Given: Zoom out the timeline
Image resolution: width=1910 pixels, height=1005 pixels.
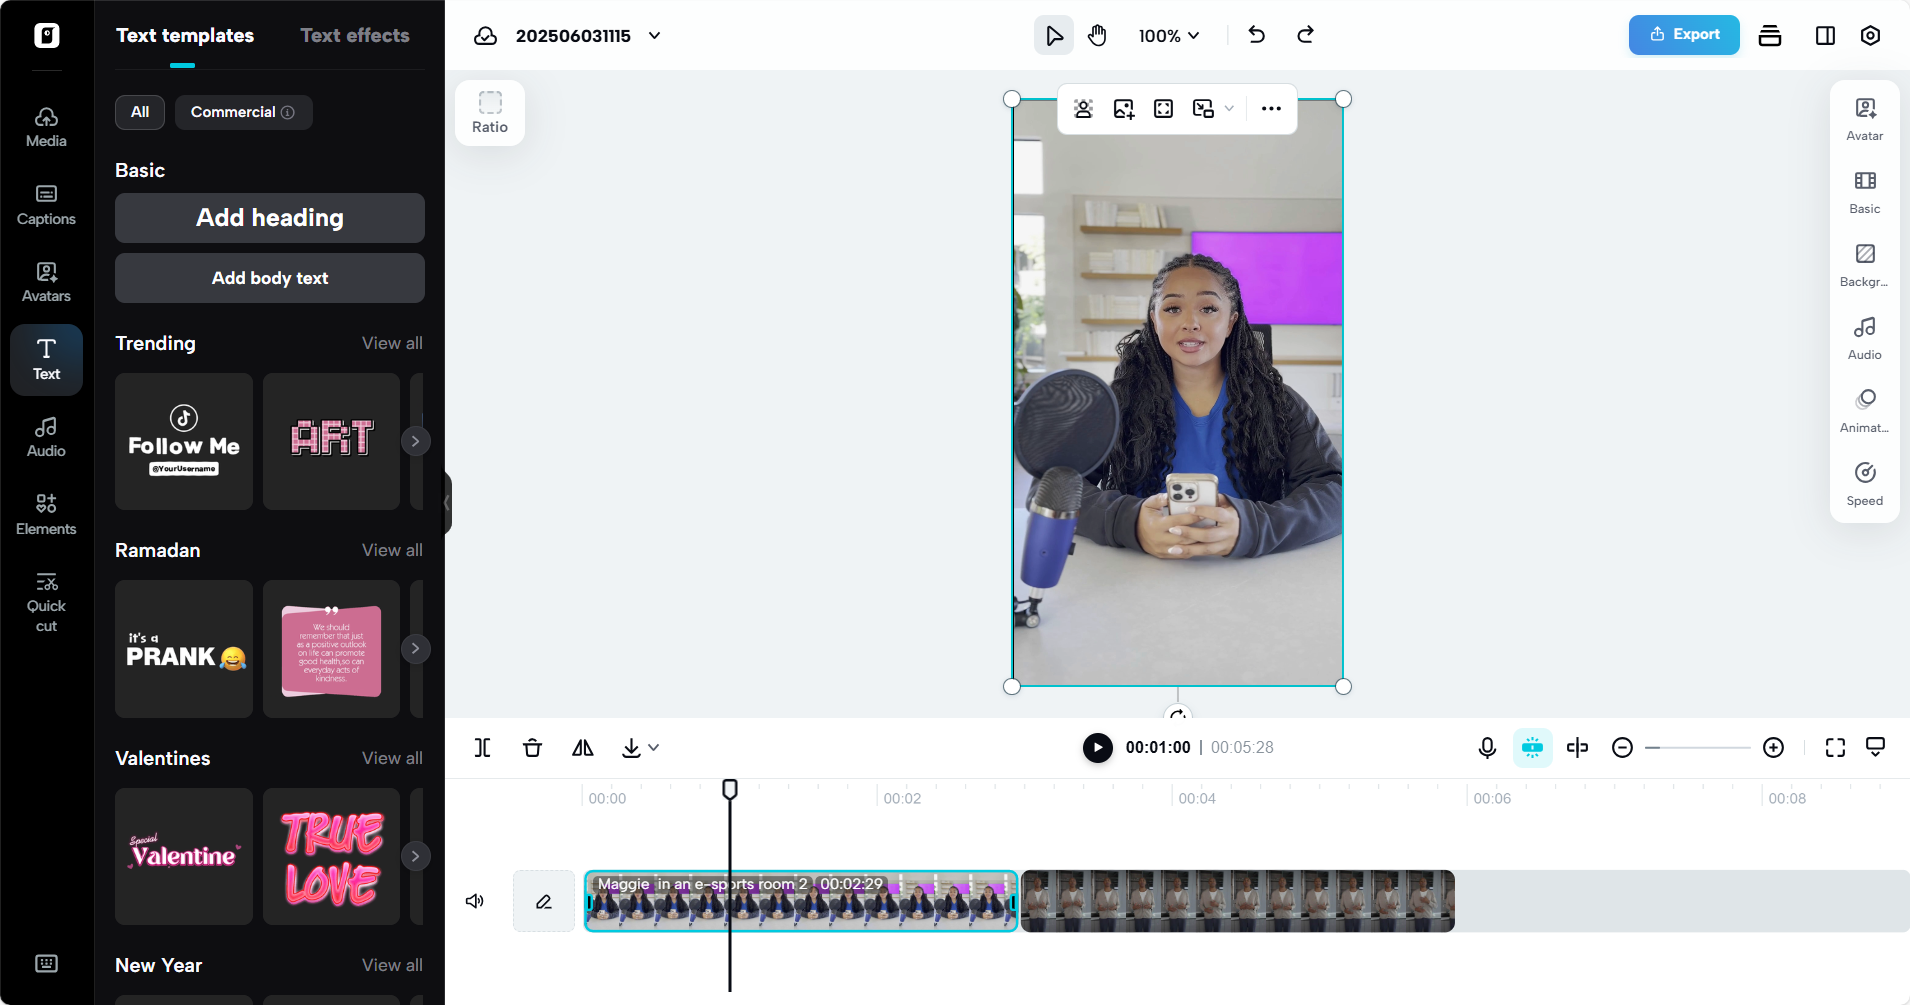Looking at the screenshot, I should [x=1622, y=748].
